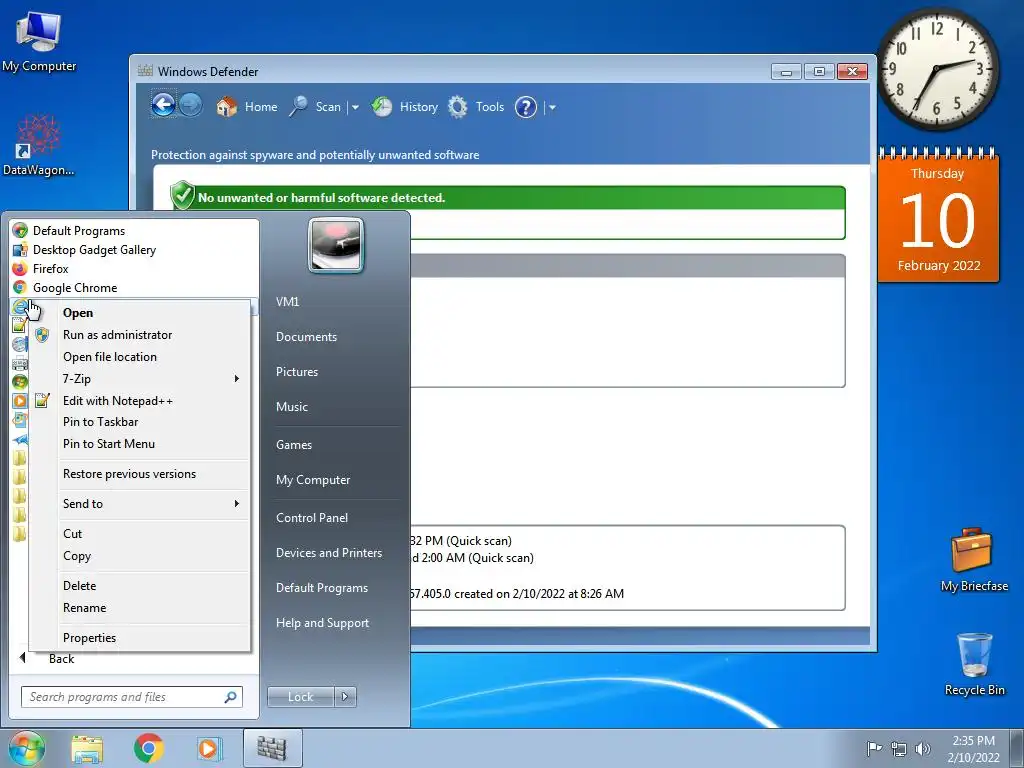Click the network tray icon
This screenshot has height=768, width=1024.
click(x=899, y=749)
